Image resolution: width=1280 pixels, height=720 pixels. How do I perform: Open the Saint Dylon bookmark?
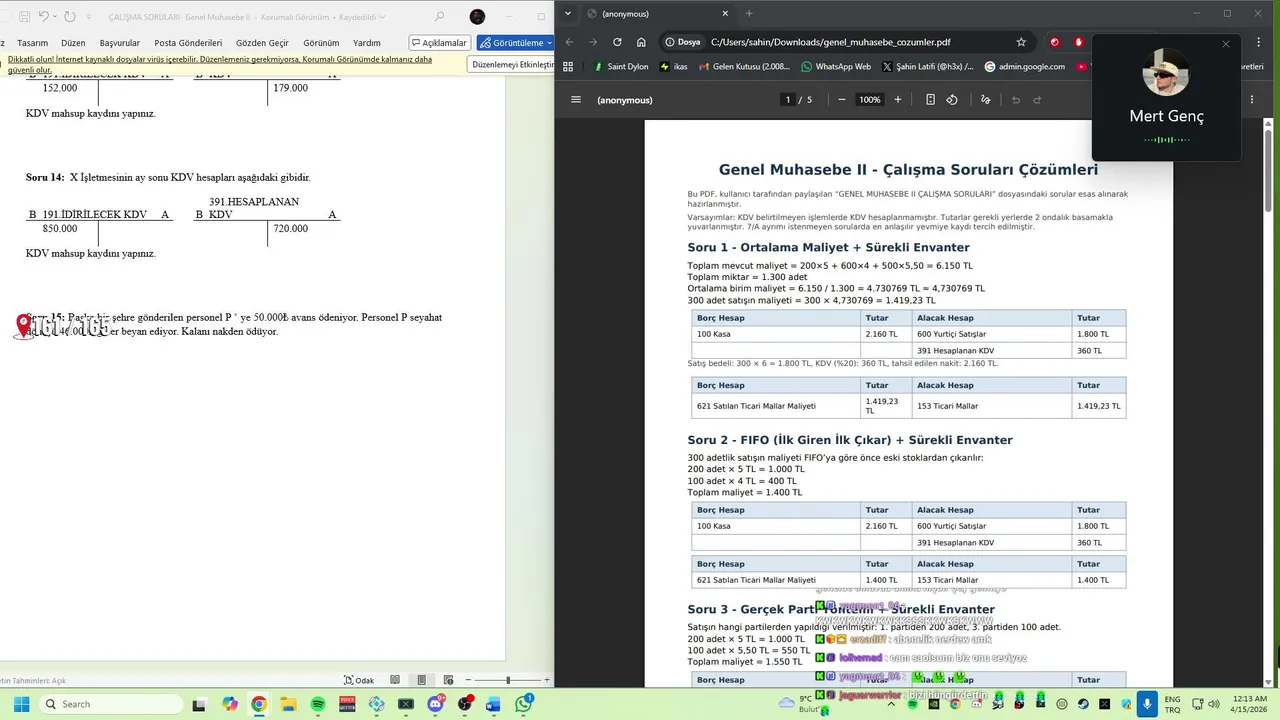click(x=620, y=67)
